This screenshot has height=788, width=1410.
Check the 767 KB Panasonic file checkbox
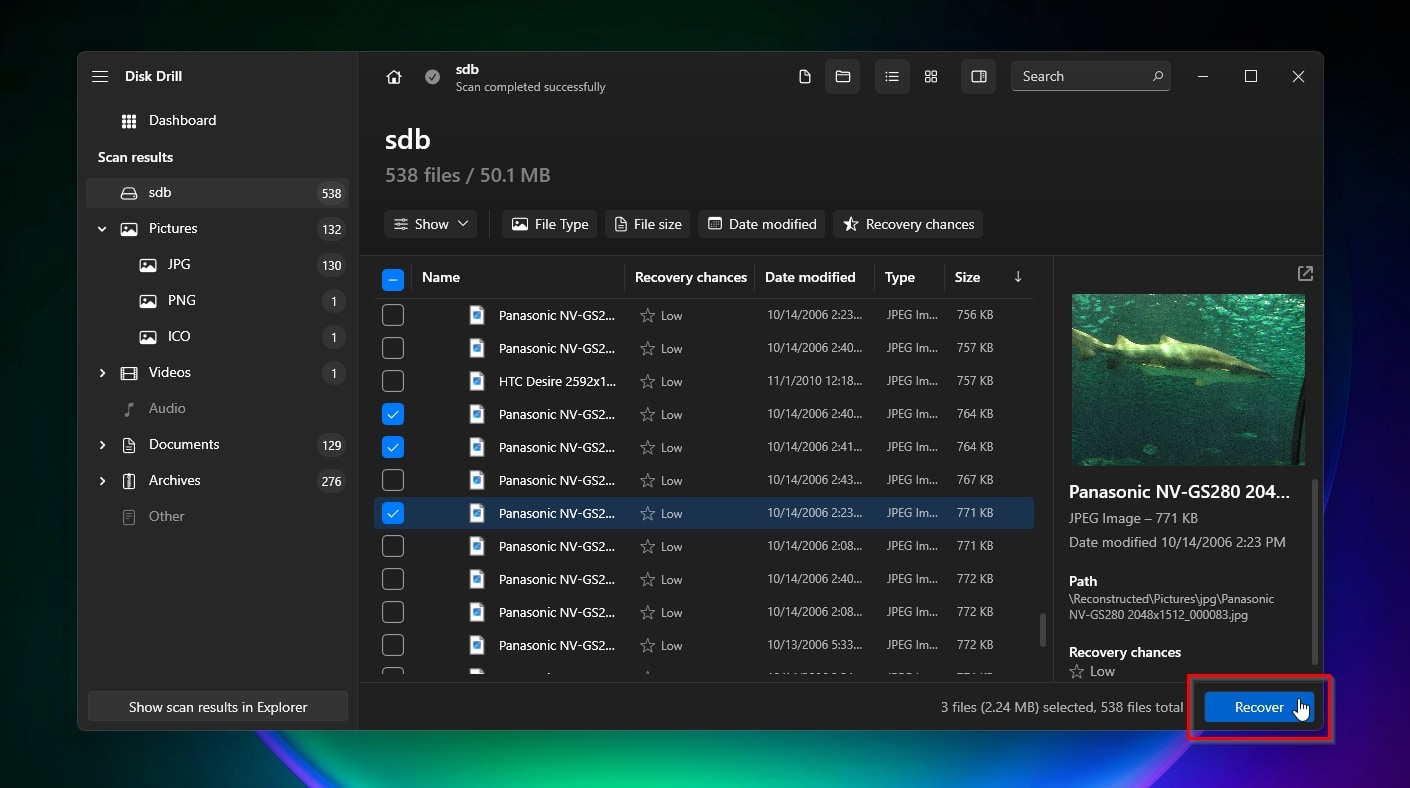(x=393, y=480)
